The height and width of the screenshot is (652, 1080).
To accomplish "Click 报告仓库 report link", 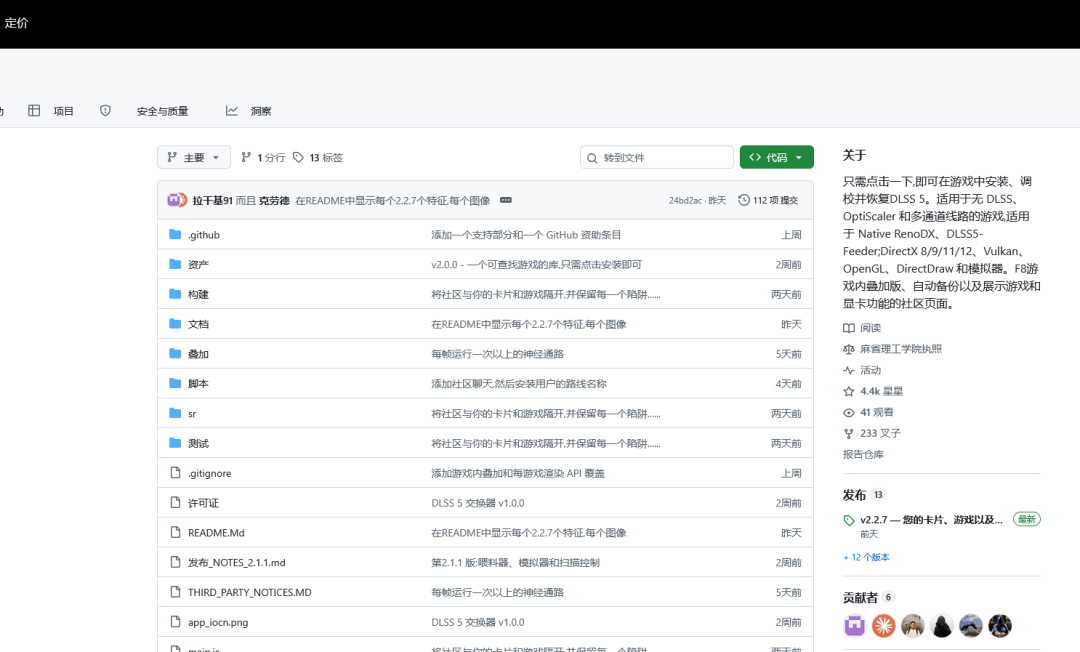I will pos(863,454).
